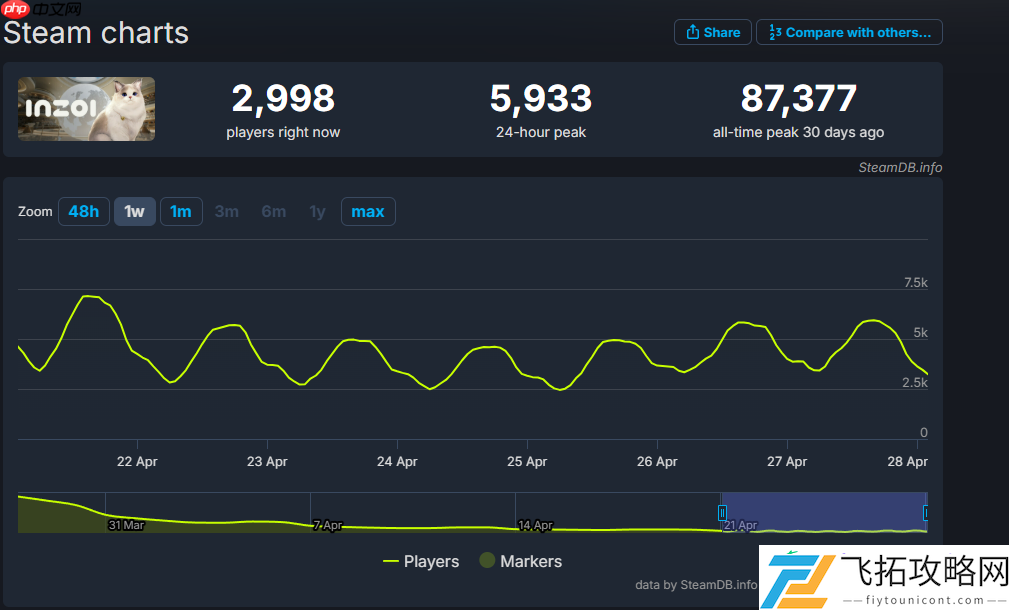The image size is (1009, 610).
Task: Choose the 6m zoom option
Action: click(x=273, y=212)
